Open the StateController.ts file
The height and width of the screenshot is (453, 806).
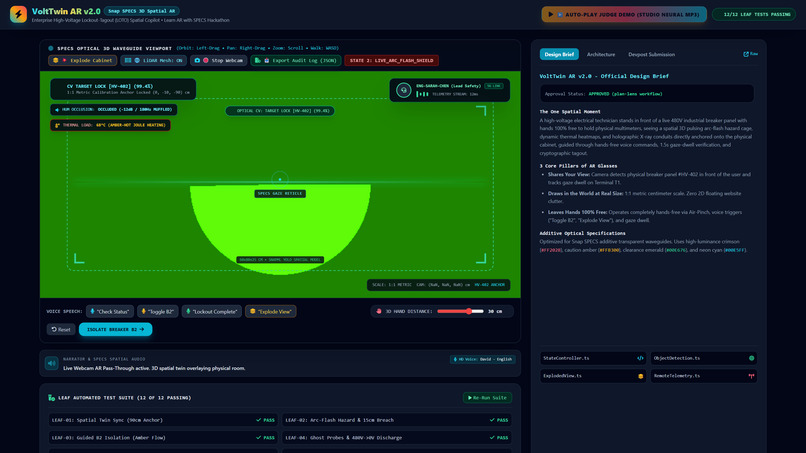593,358
